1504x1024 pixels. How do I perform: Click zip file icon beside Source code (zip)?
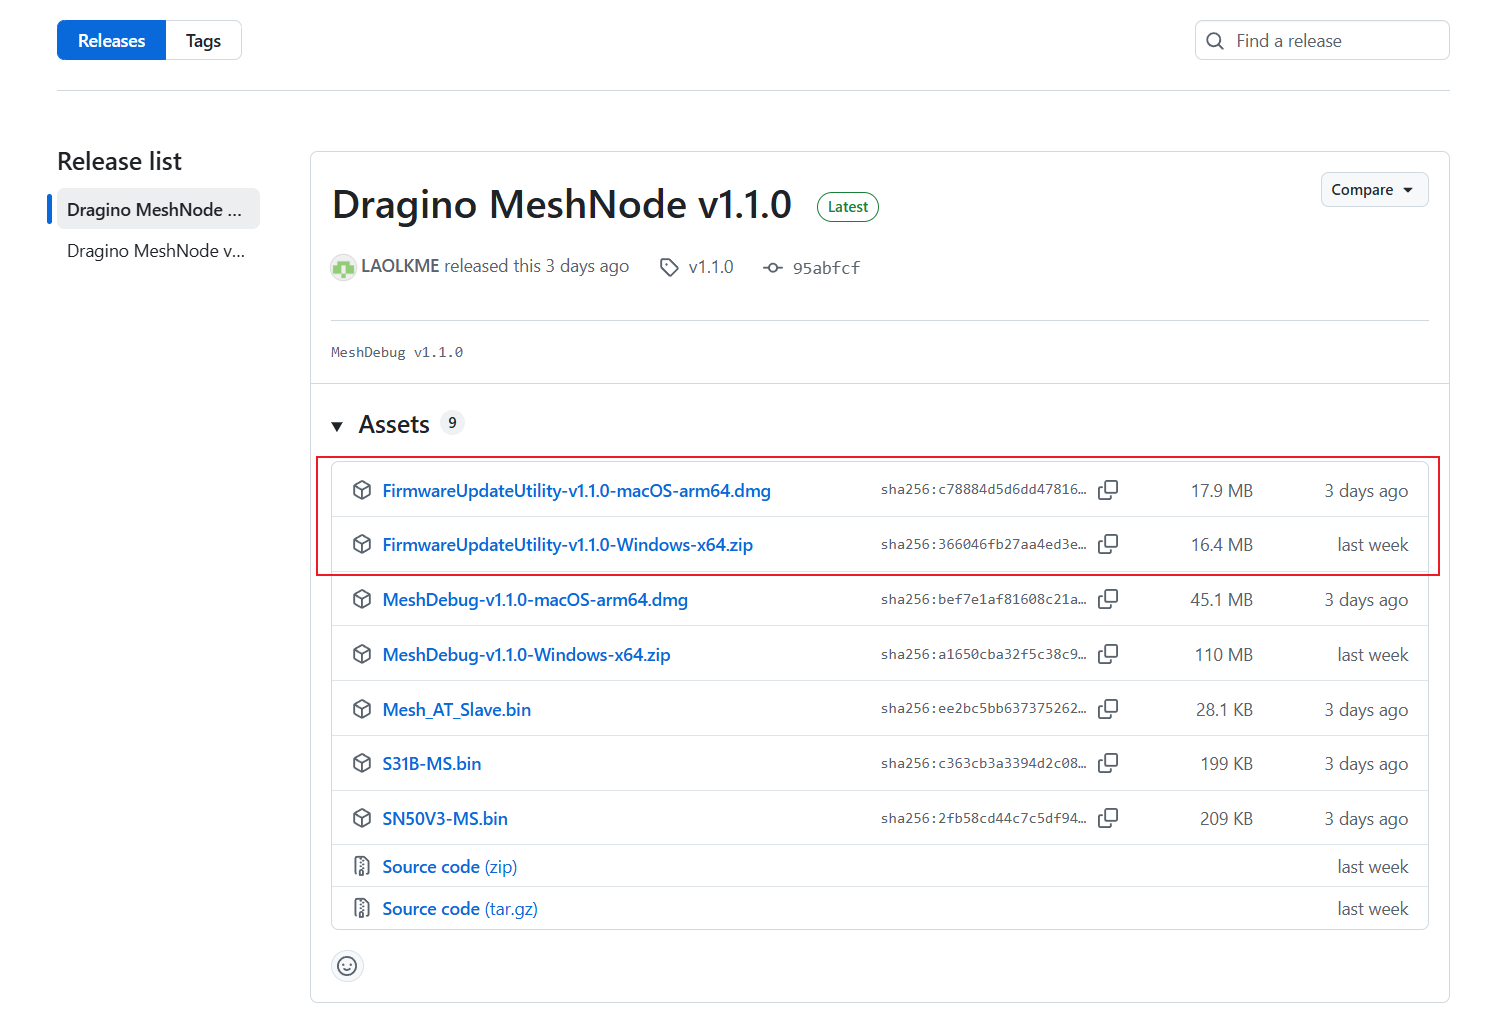point(362,866)
